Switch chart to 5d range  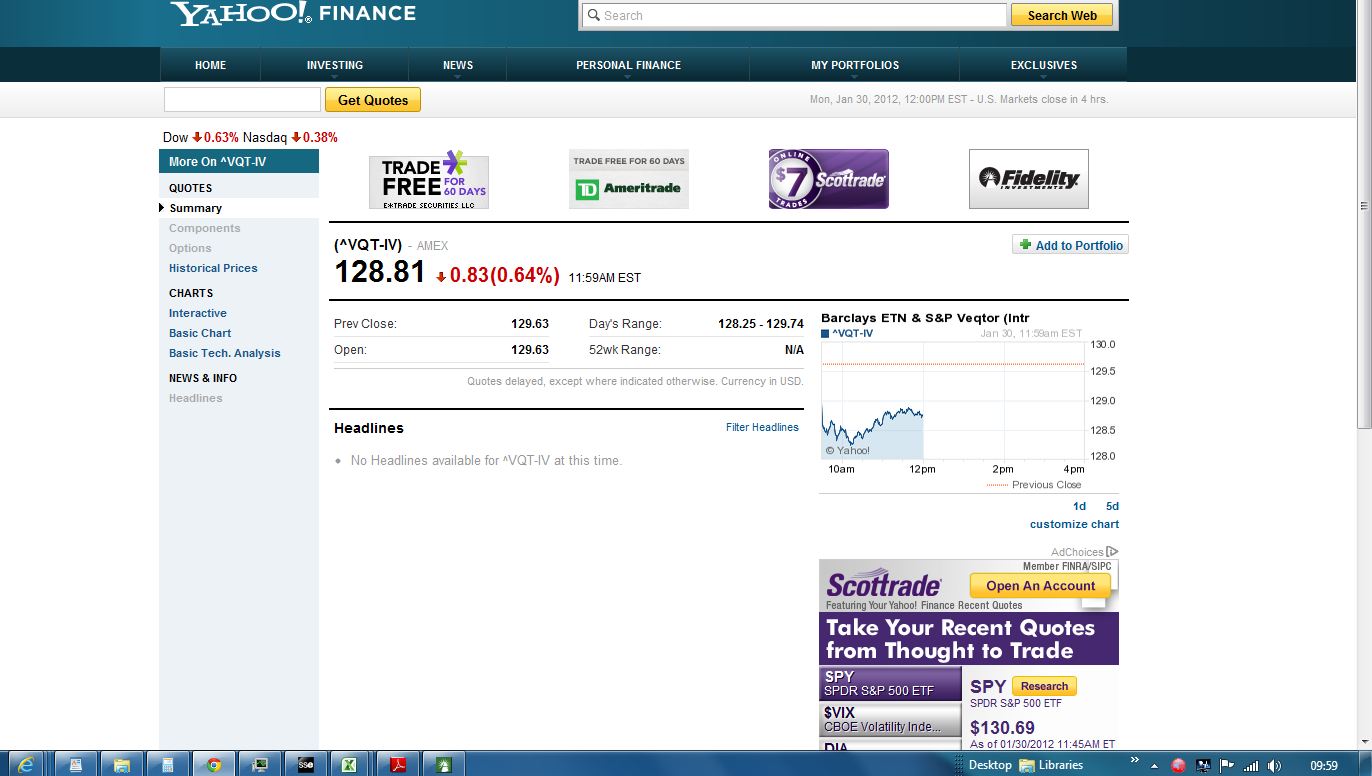[1112, 506]
